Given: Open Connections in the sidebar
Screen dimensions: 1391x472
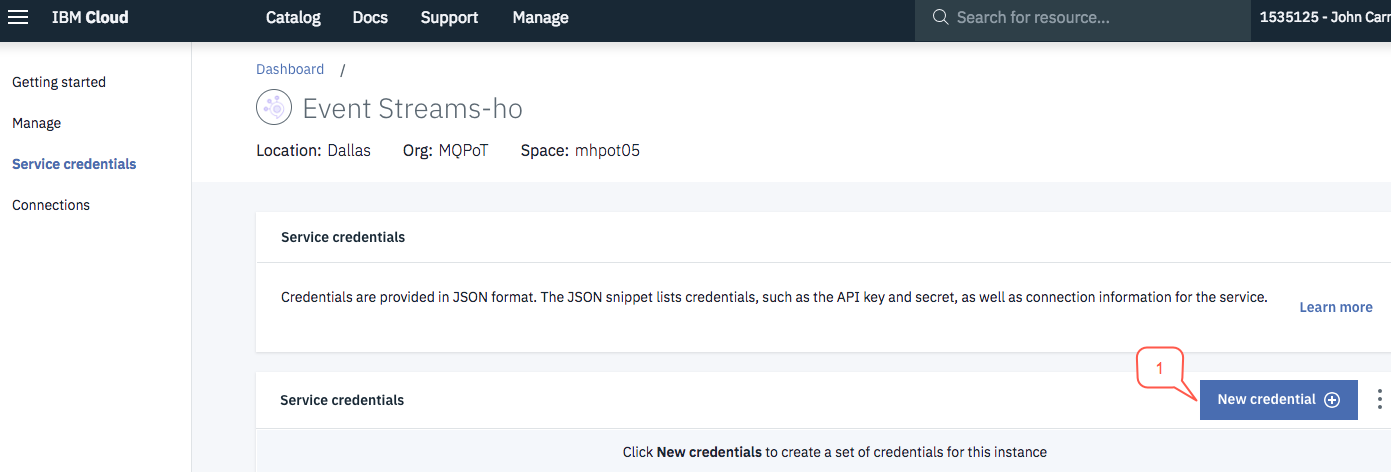Looking at the screenshot, I should tap(51, 205).
